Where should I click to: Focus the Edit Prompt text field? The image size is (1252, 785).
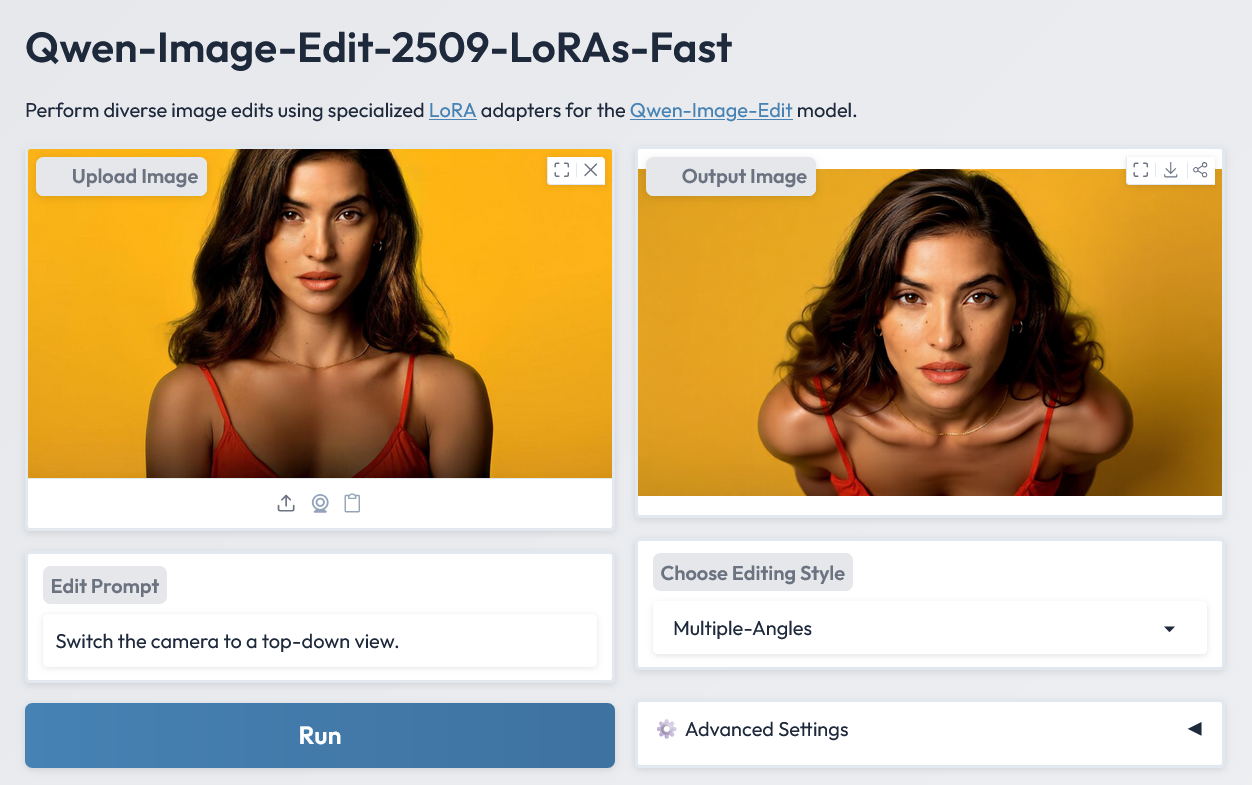pyautogui.click(x=320, y=641)
